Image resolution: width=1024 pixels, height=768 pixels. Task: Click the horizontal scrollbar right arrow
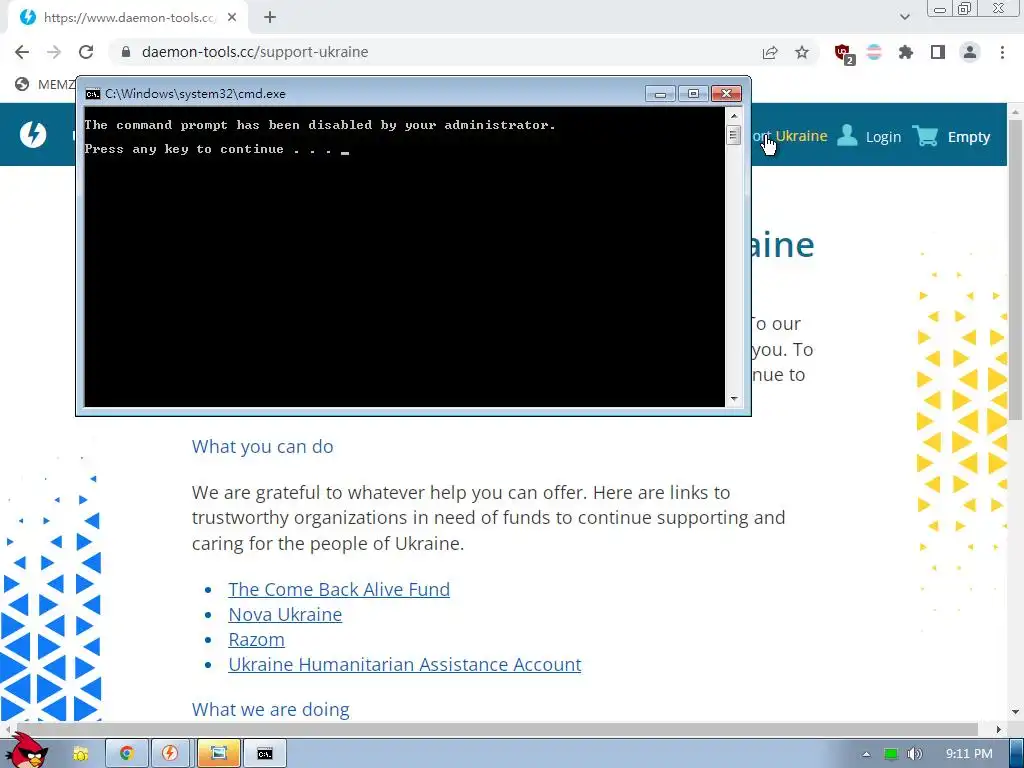click(999, 728)
